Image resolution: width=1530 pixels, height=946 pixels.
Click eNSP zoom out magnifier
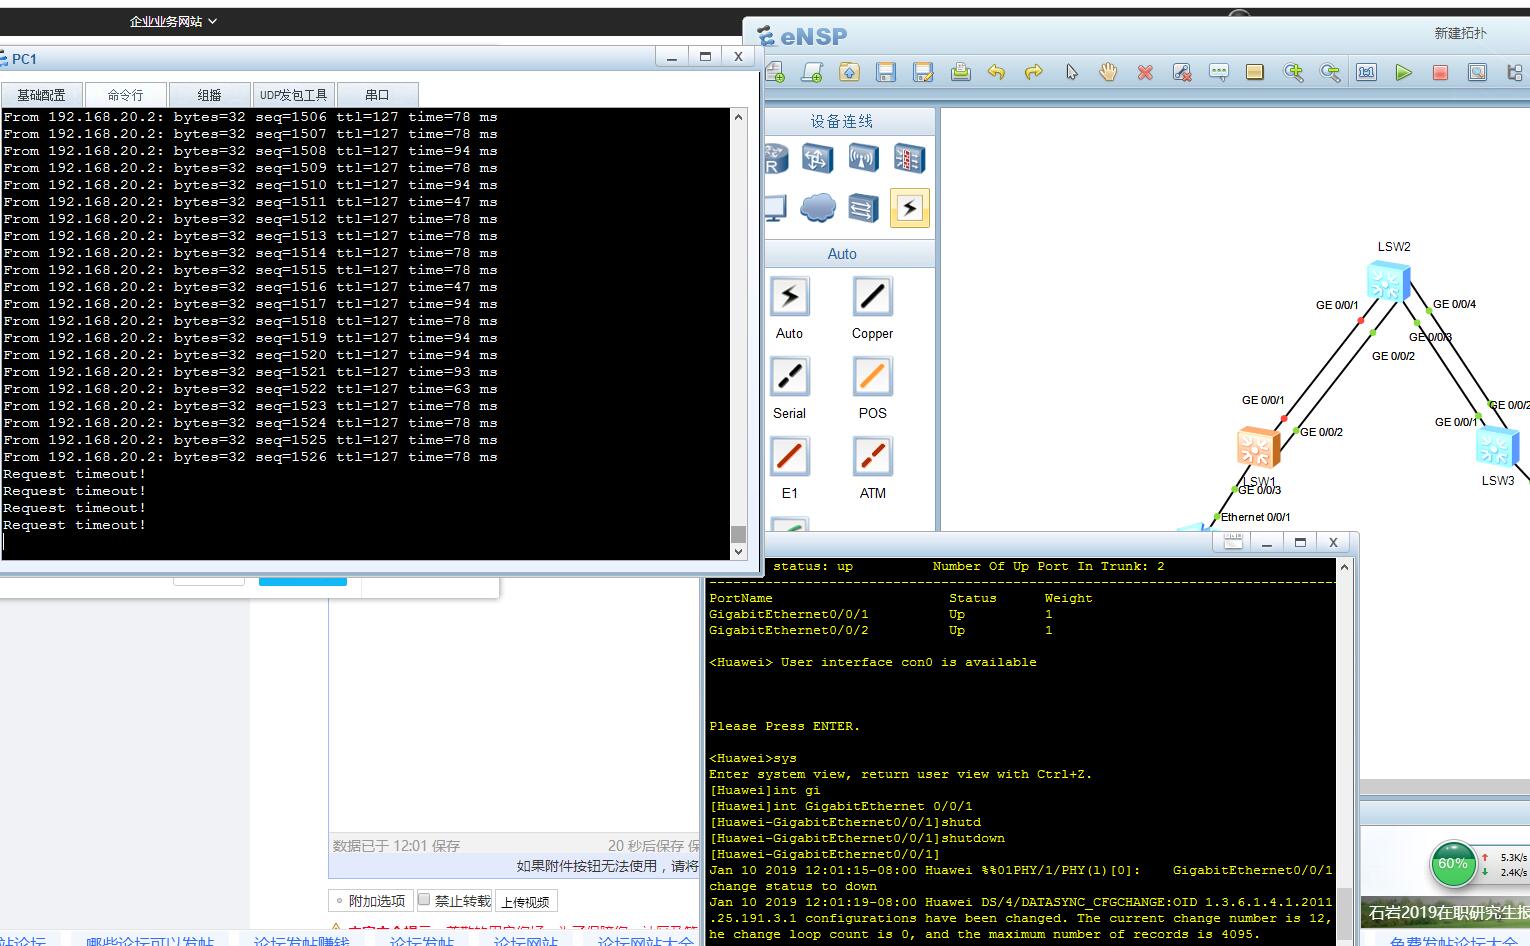(1330, 72)
